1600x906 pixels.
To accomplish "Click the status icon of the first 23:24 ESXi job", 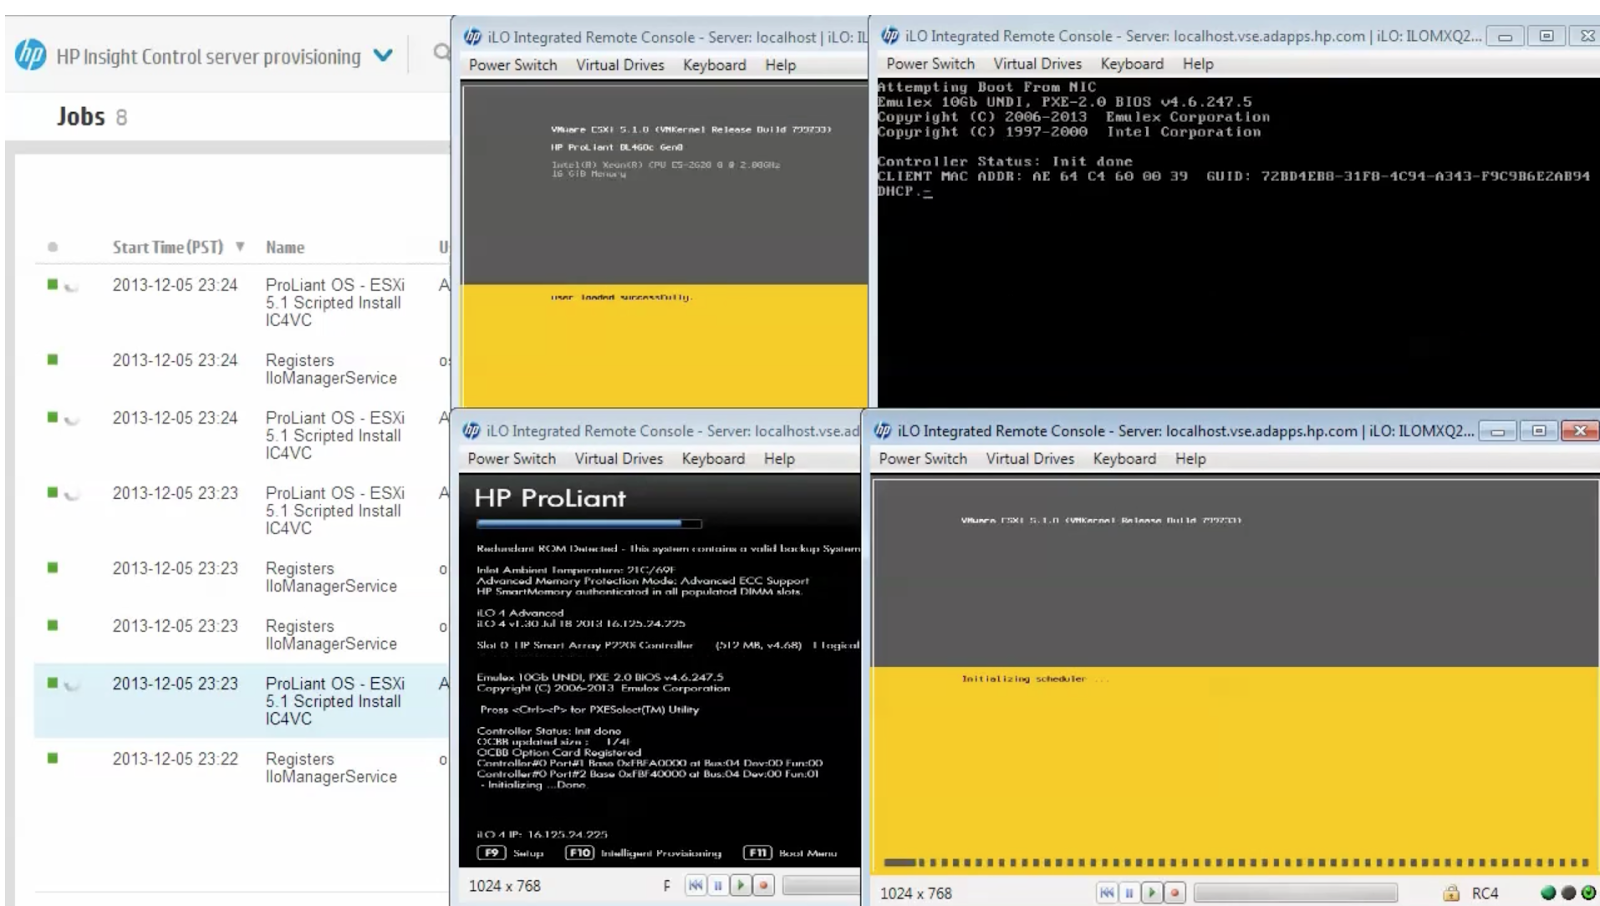I will coord(53,284).
